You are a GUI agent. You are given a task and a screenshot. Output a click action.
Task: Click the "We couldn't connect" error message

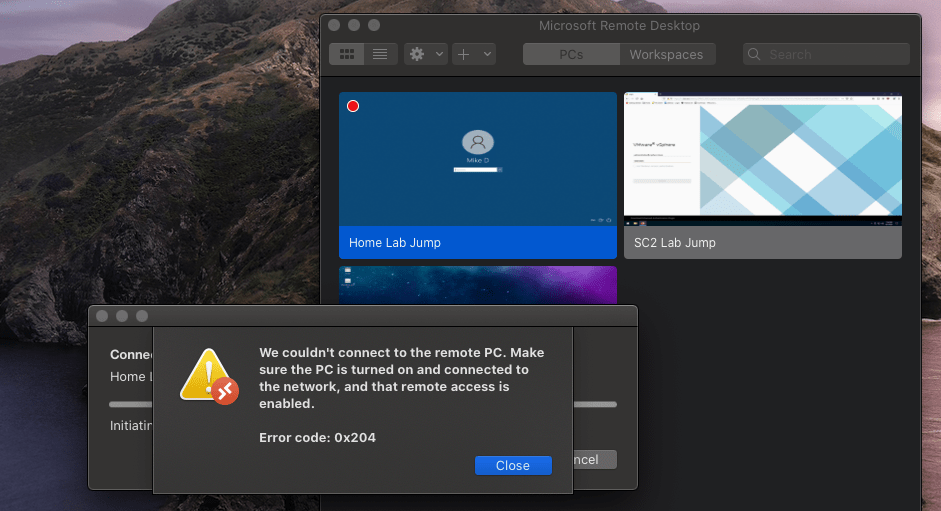coord(401,378)
